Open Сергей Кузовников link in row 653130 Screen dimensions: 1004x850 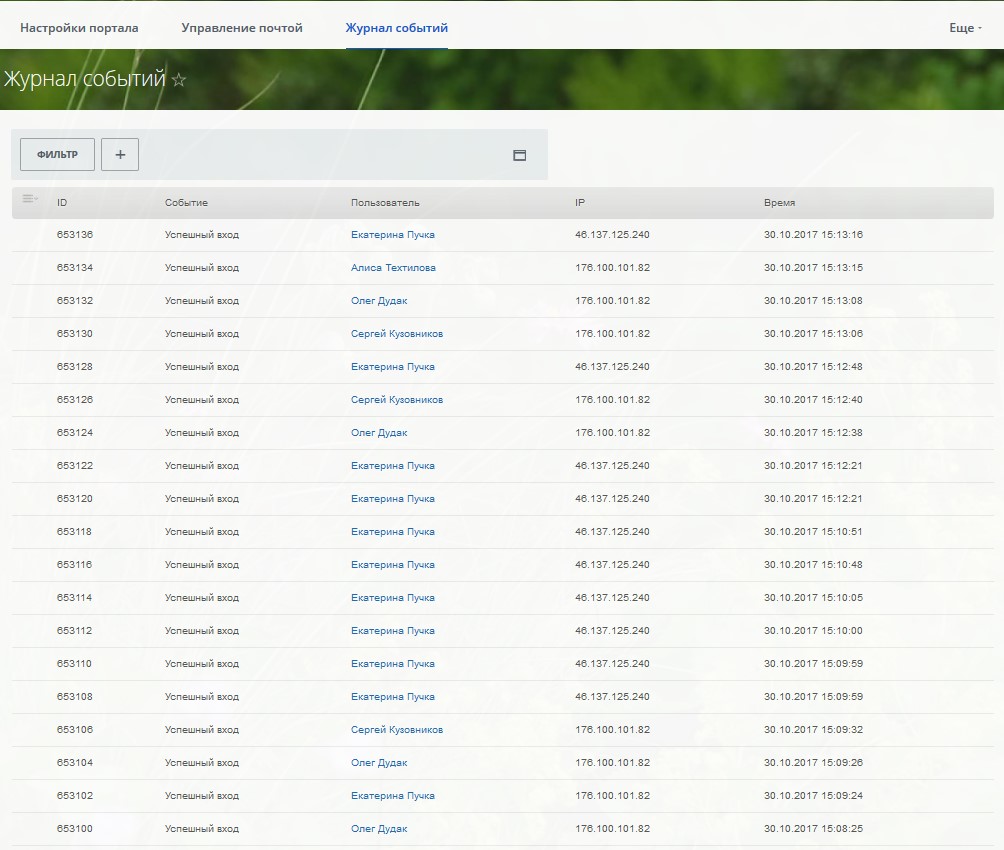pos(397,334)
